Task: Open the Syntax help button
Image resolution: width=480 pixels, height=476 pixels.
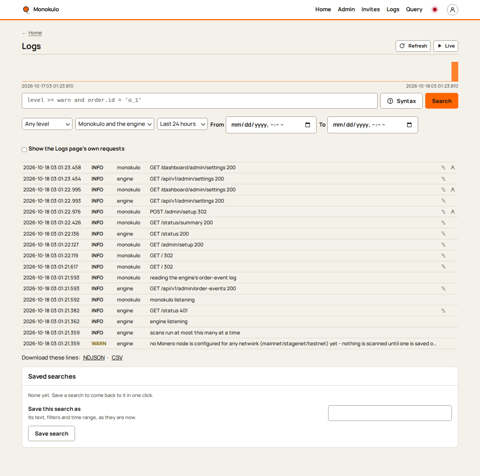Action: click(401, 101)
